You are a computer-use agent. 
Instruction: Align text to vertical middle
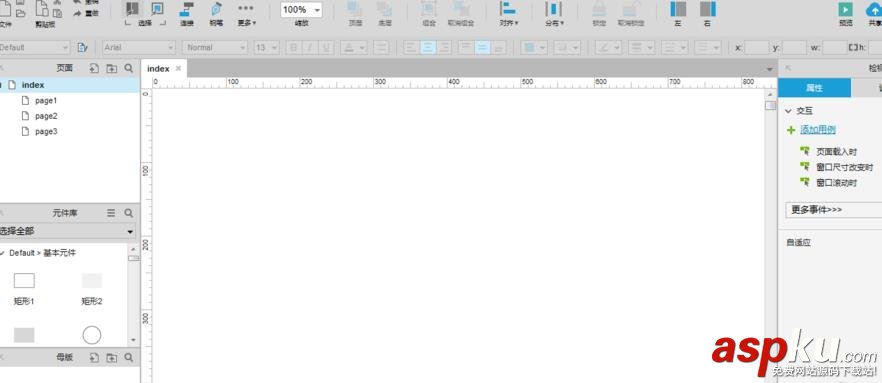pyautogui.click(x=482, y=48)
